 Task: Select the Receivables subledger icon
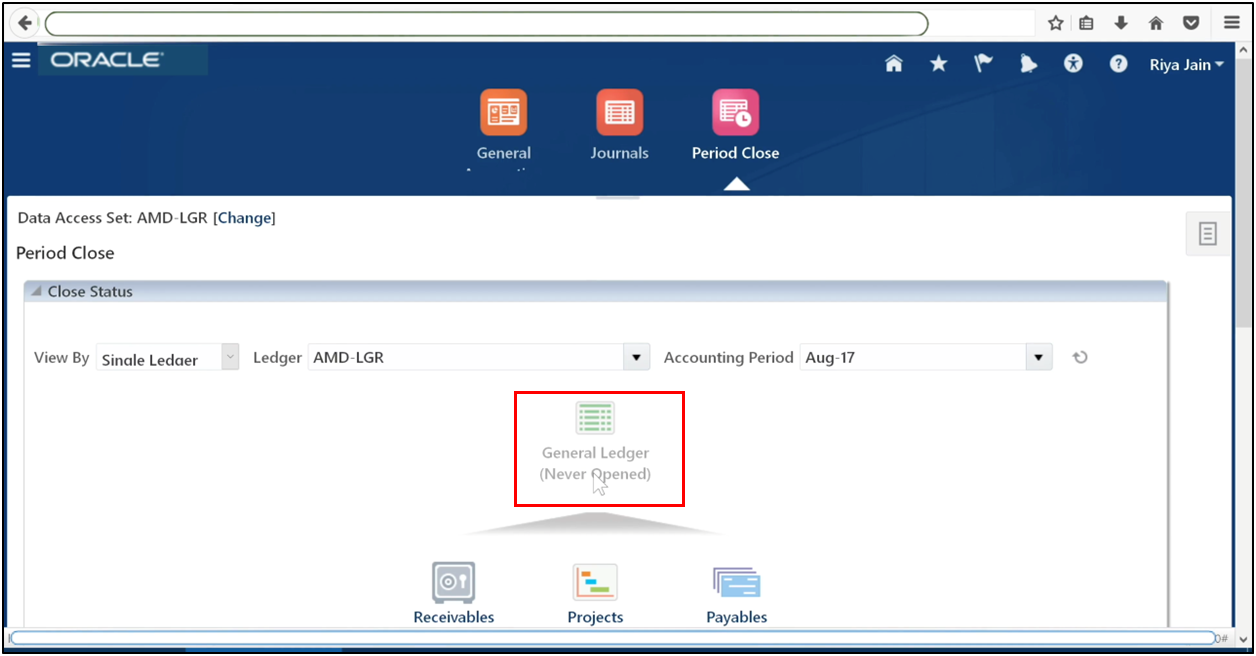point(453,582)
